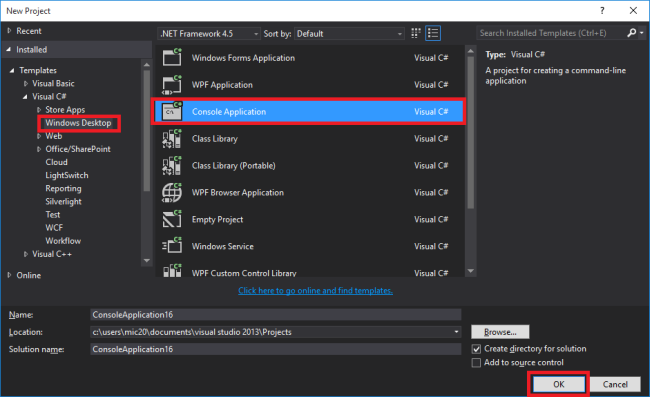
Task: Click the Browse... button
Action: [500, 332]
